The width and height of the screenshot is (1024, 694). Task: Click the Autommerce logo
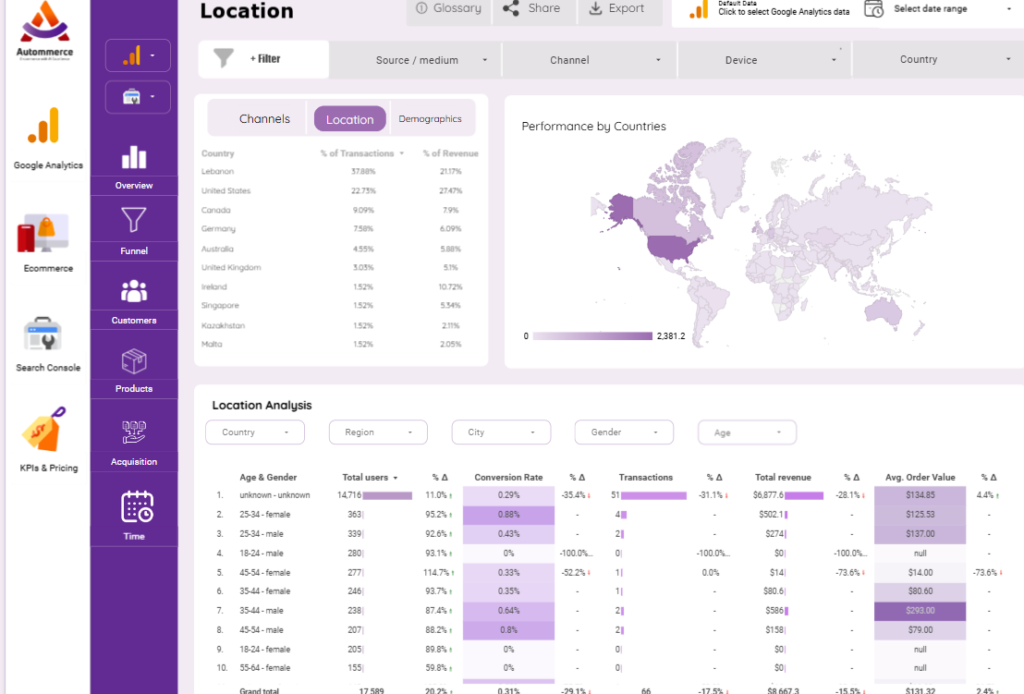tap(44, 29)
